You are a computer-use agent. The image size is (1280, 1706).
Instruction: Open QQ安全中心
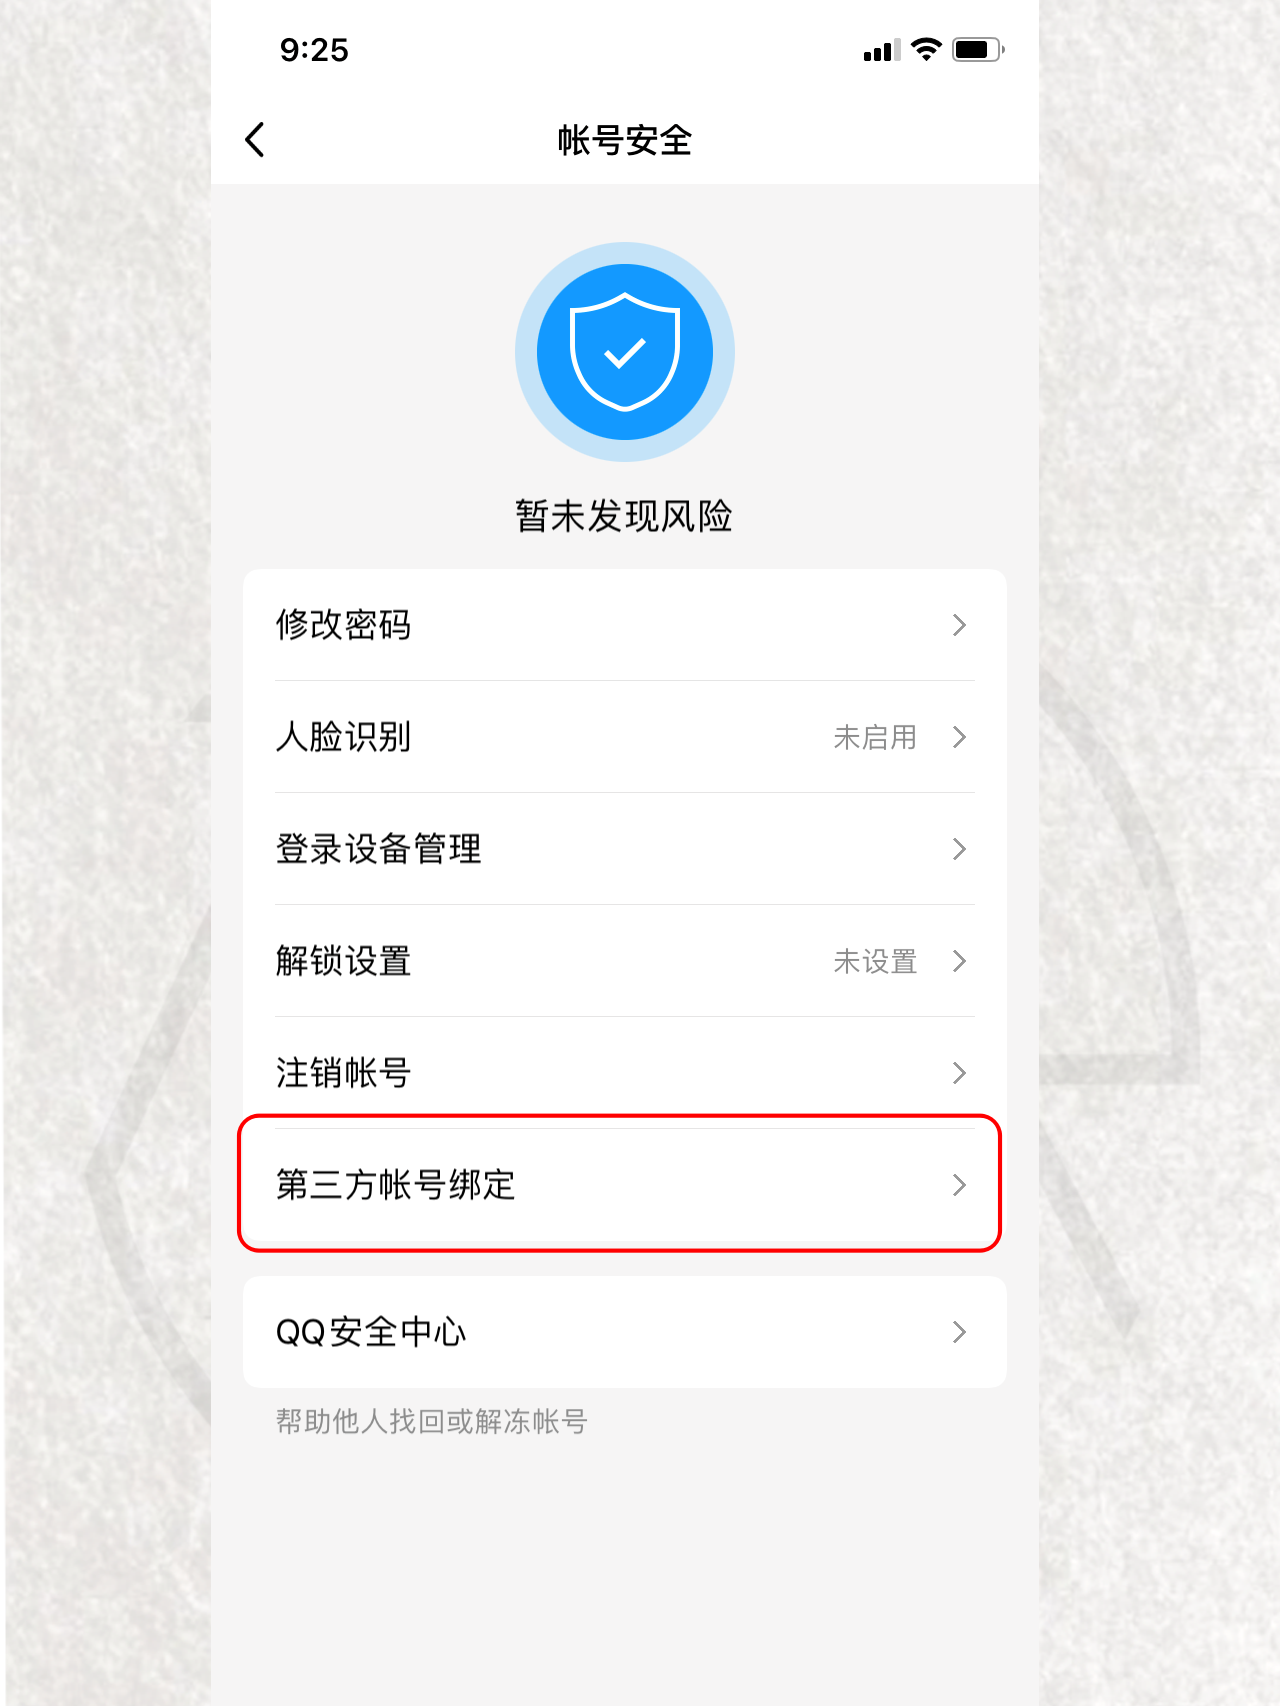(x=625, y=1332)
